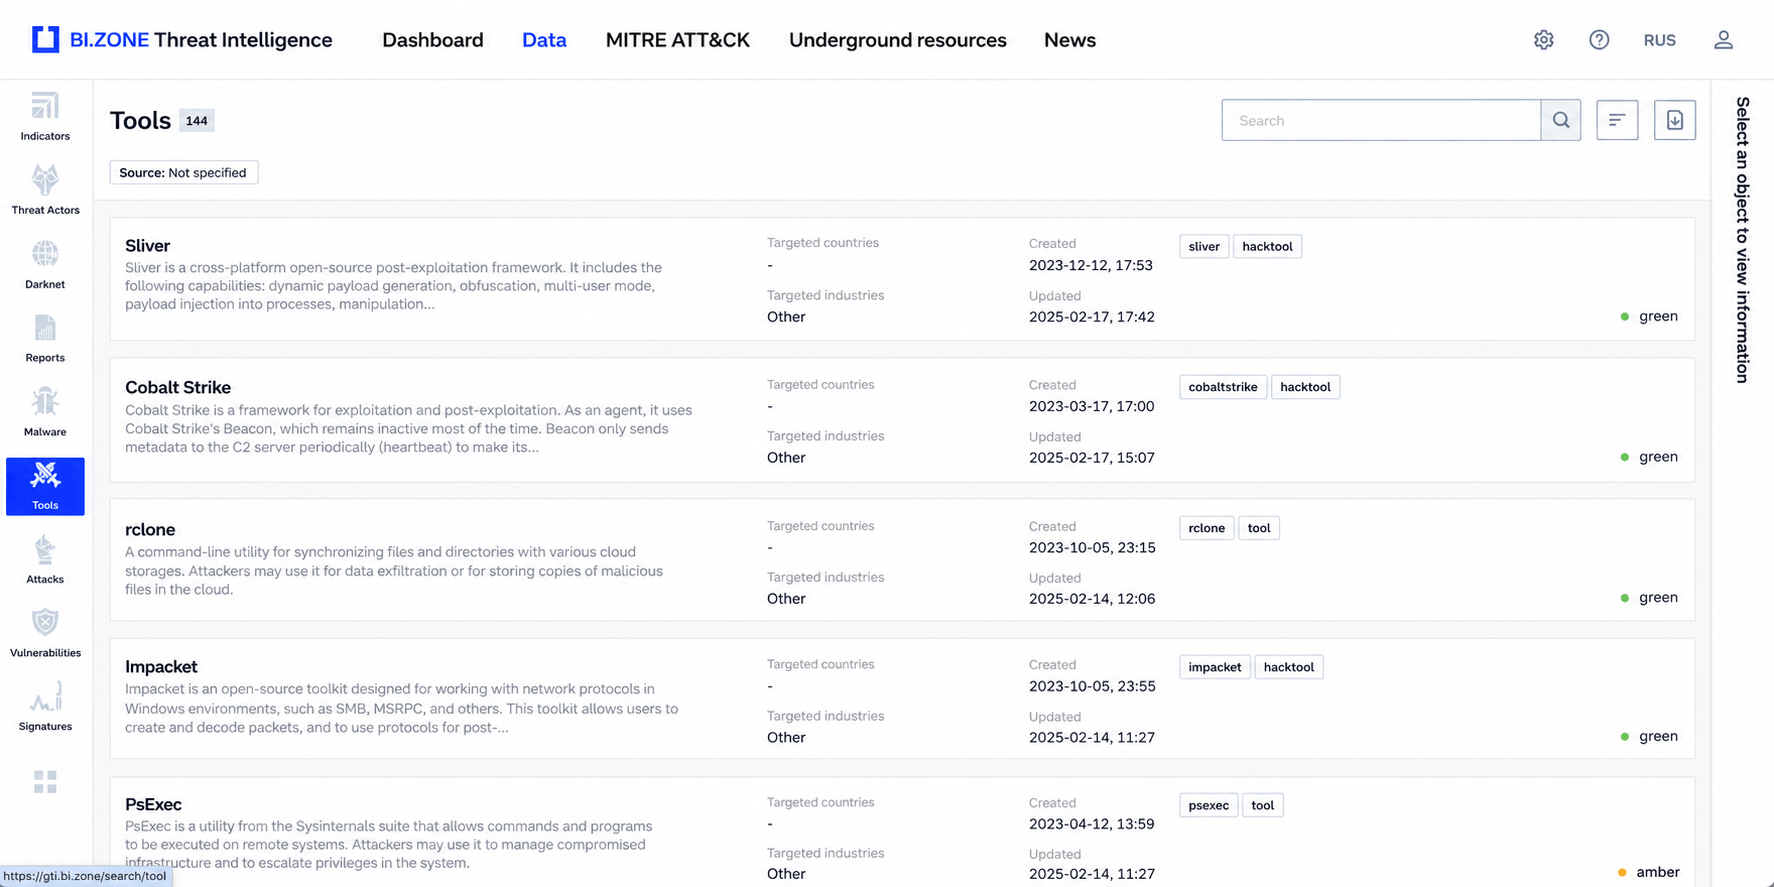The image size is (1774, 887).
Task: Open the News tab
Action: click(1070, 40)
